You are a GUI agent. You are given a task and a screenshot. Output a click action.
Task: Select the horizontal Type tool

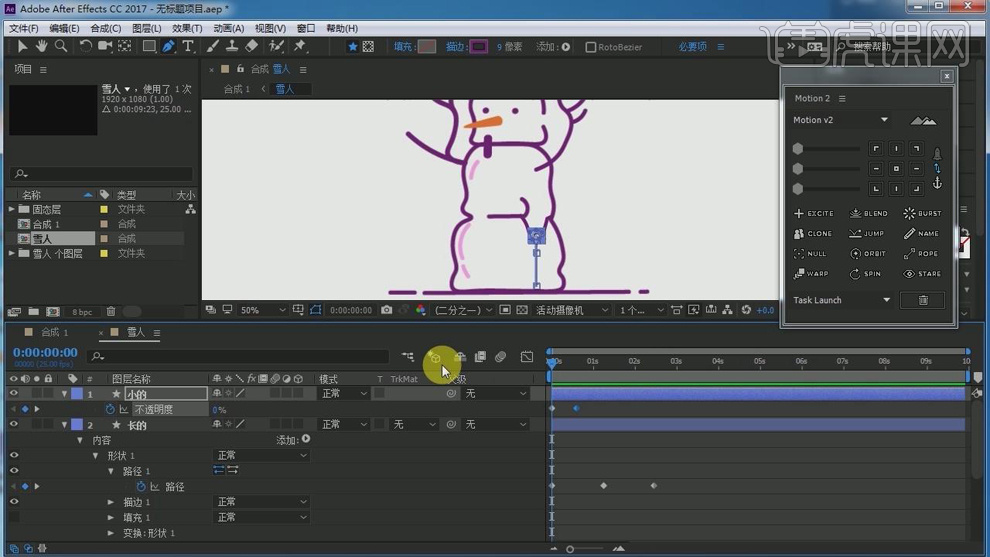188,47
